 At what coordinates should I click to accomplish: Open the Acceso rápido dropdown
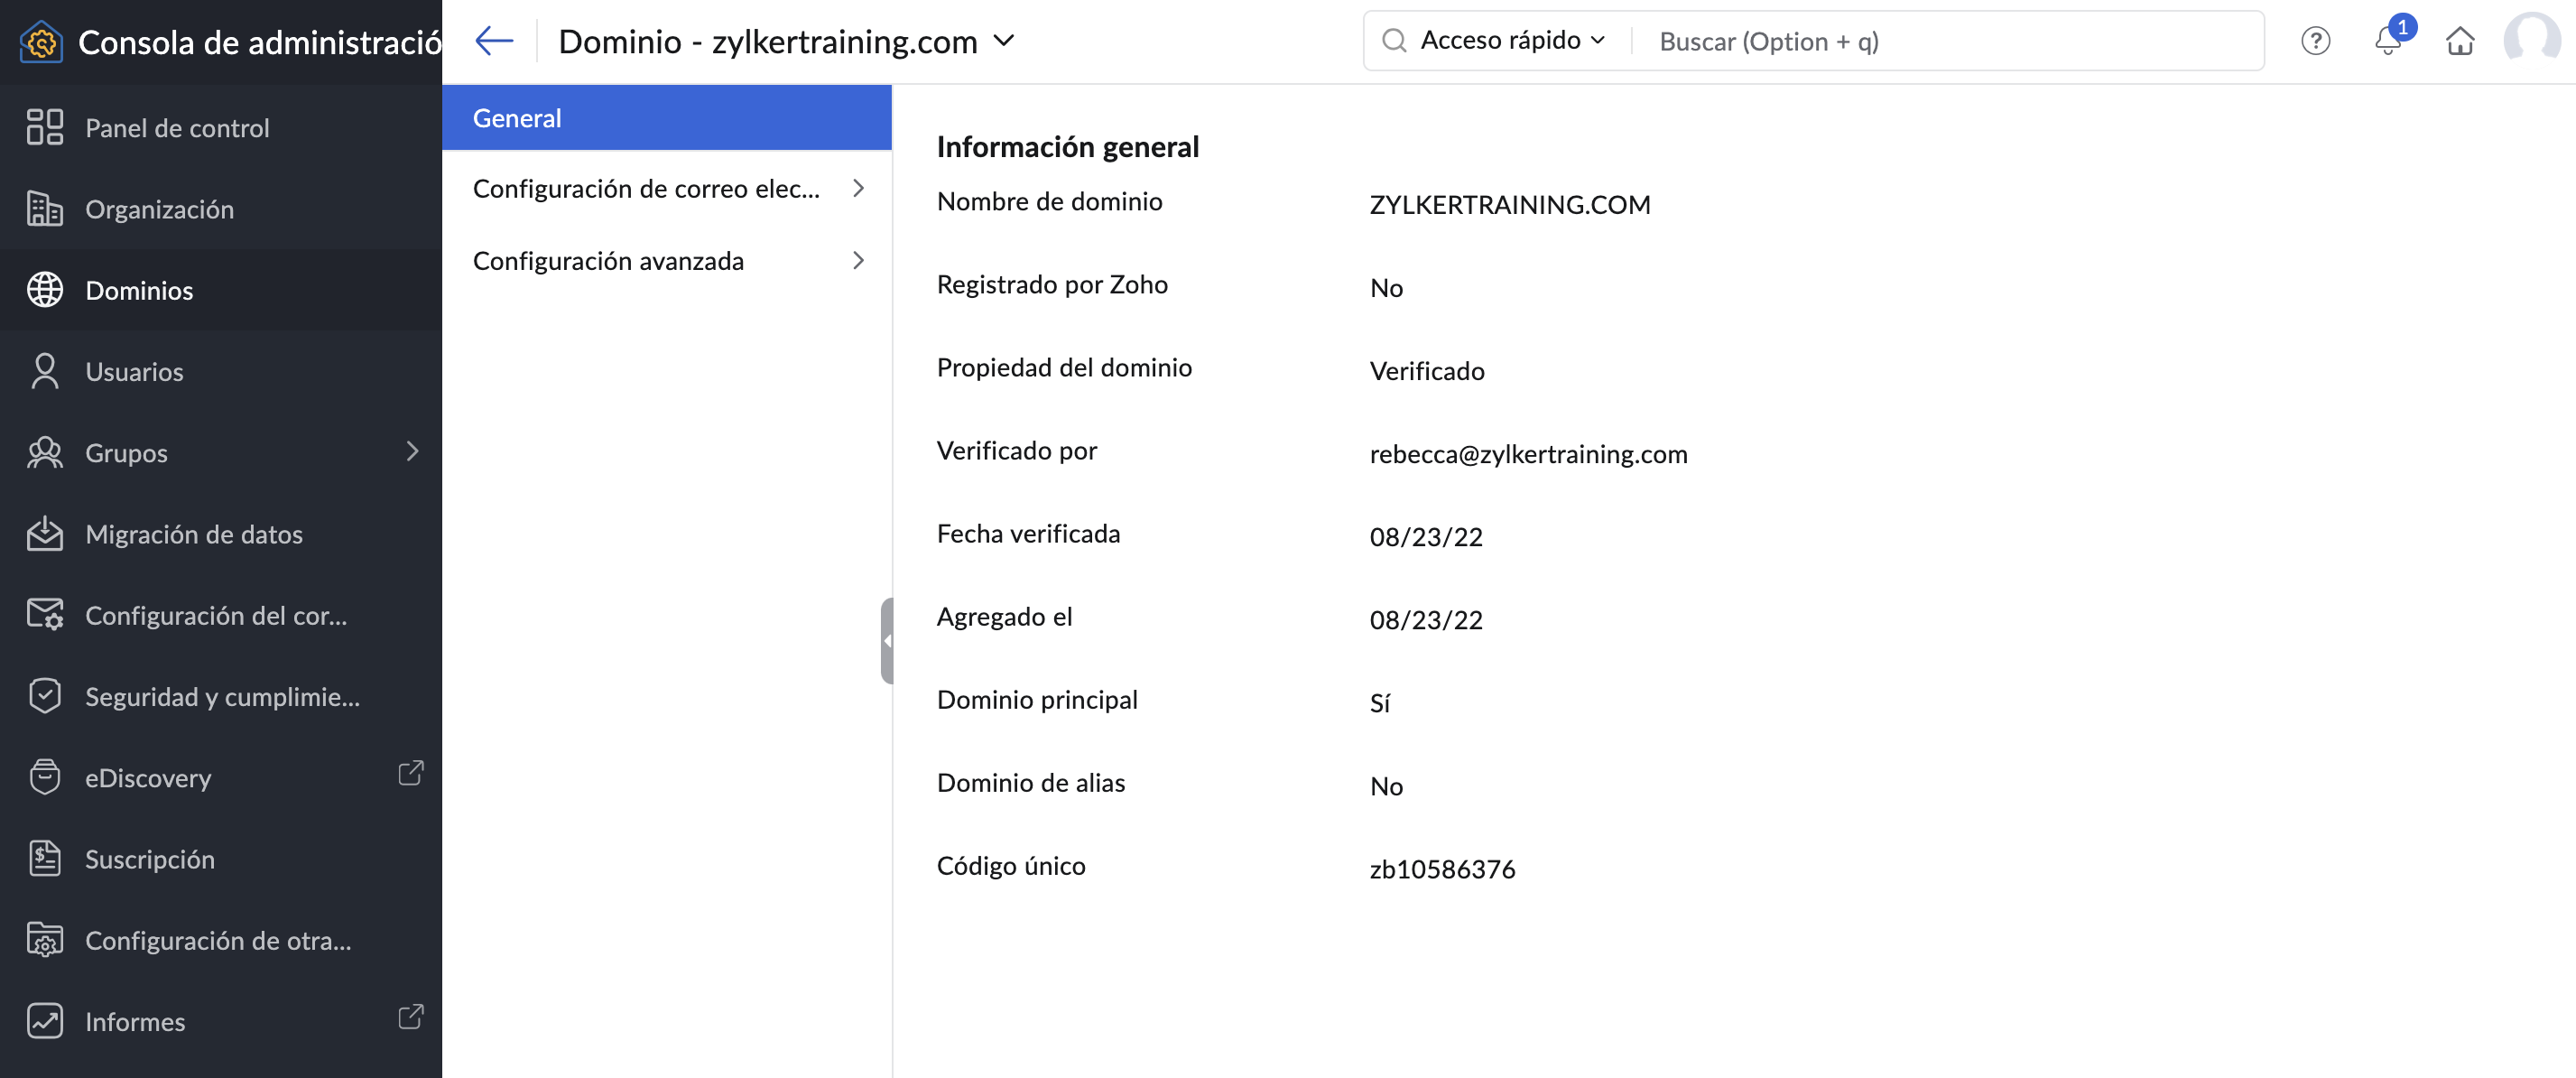pos(1512,41)
